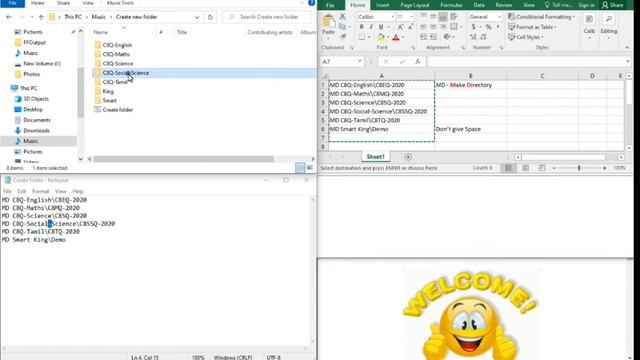This screenshot has height=360, width=640.
Task: Increase indent in Excel Alignment group
Action: coord(433,37)
